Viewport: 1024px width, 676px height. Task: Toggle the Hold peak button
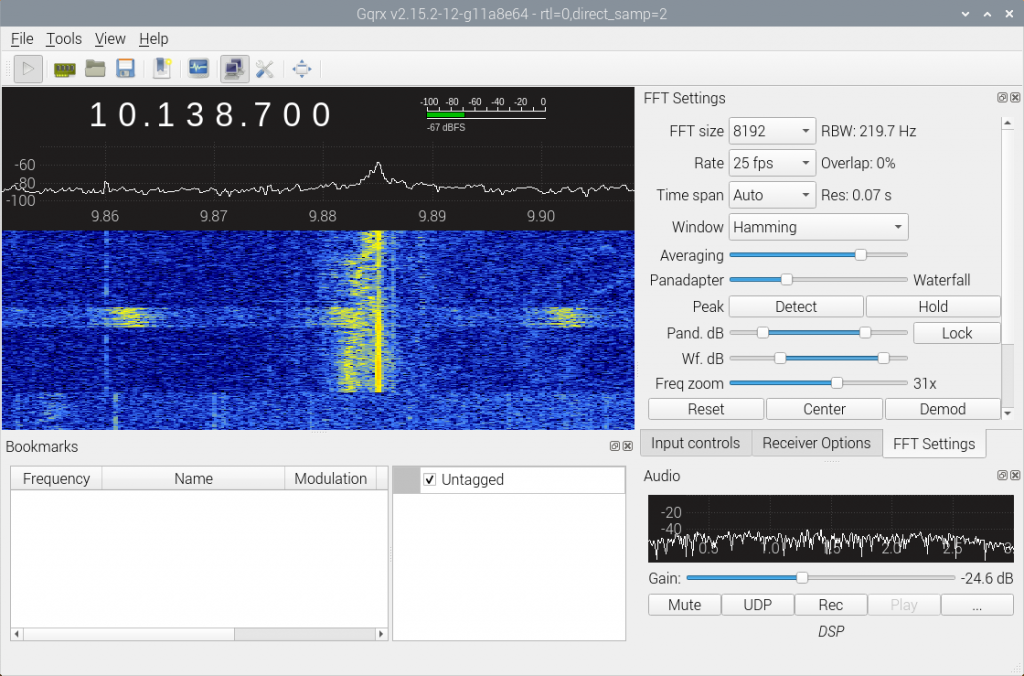point(932,306)
